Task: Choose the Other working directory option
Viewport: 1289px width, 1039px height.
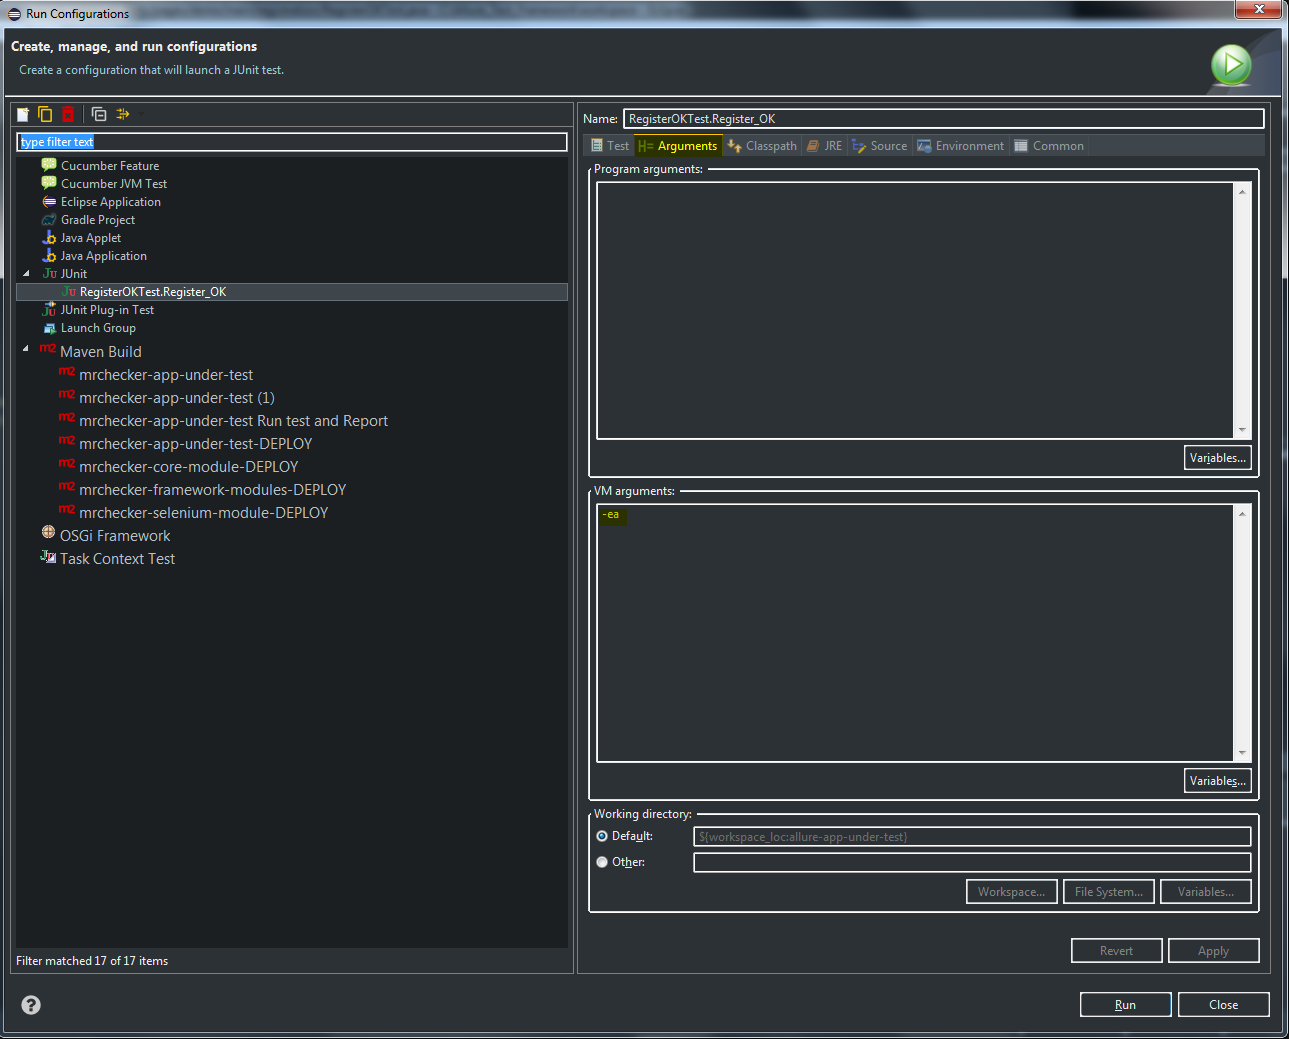Action: [x=602, y=862]
